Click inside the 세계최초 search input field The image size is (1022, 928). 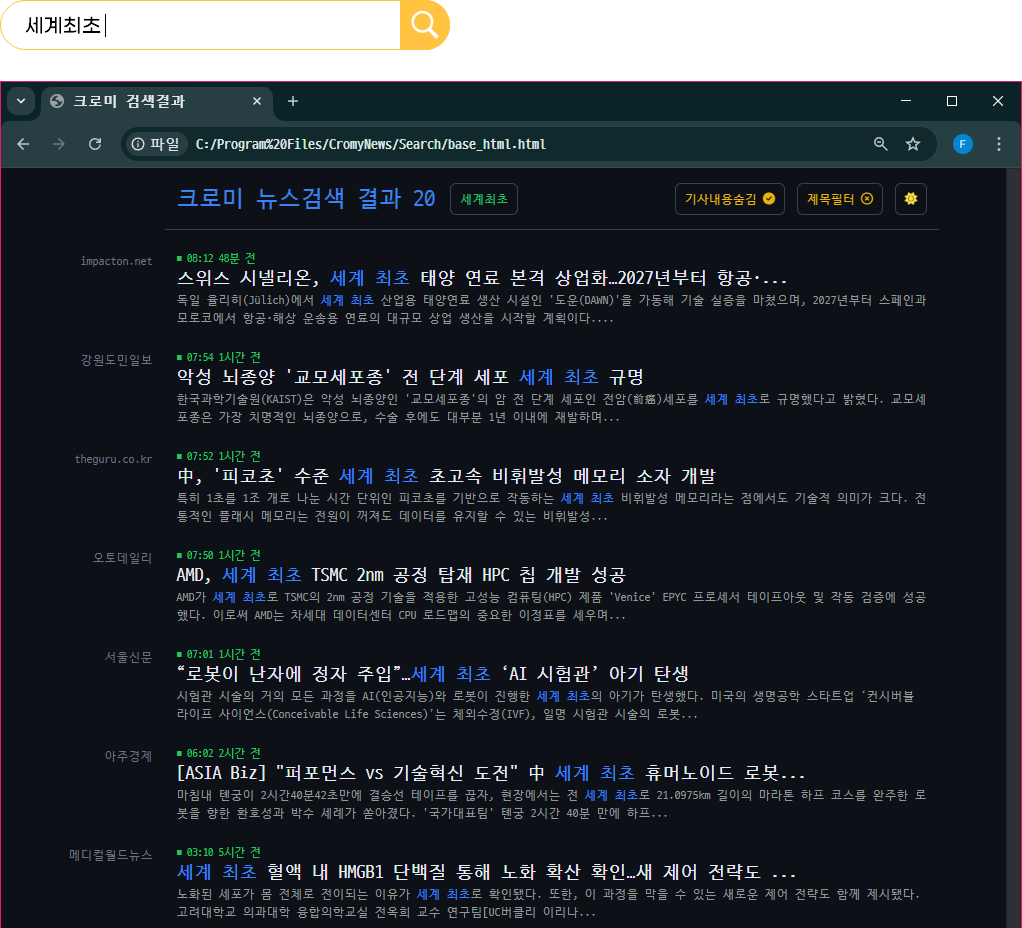point(200,24)
